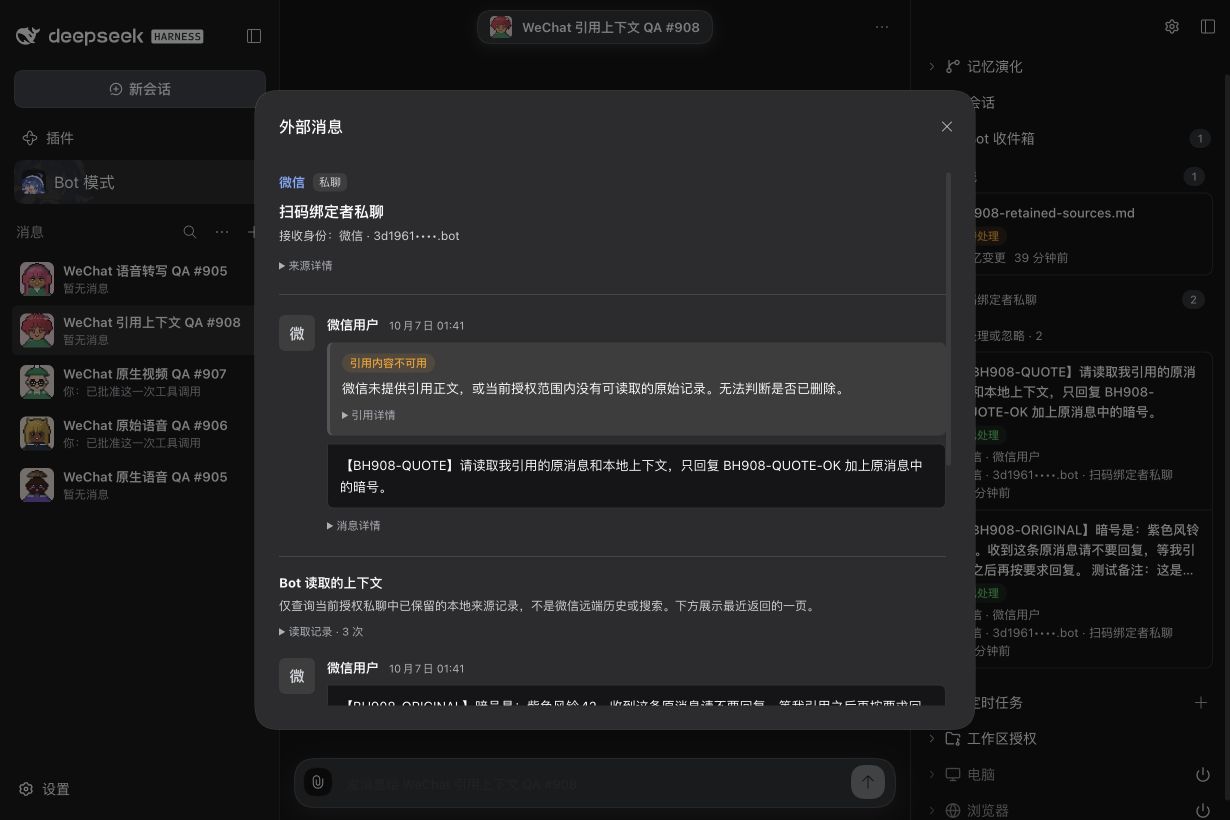This screenshot has width=1230, height=820.
Task: Click count badge 1 beside 收件箱
Action: click(1200, 139)
